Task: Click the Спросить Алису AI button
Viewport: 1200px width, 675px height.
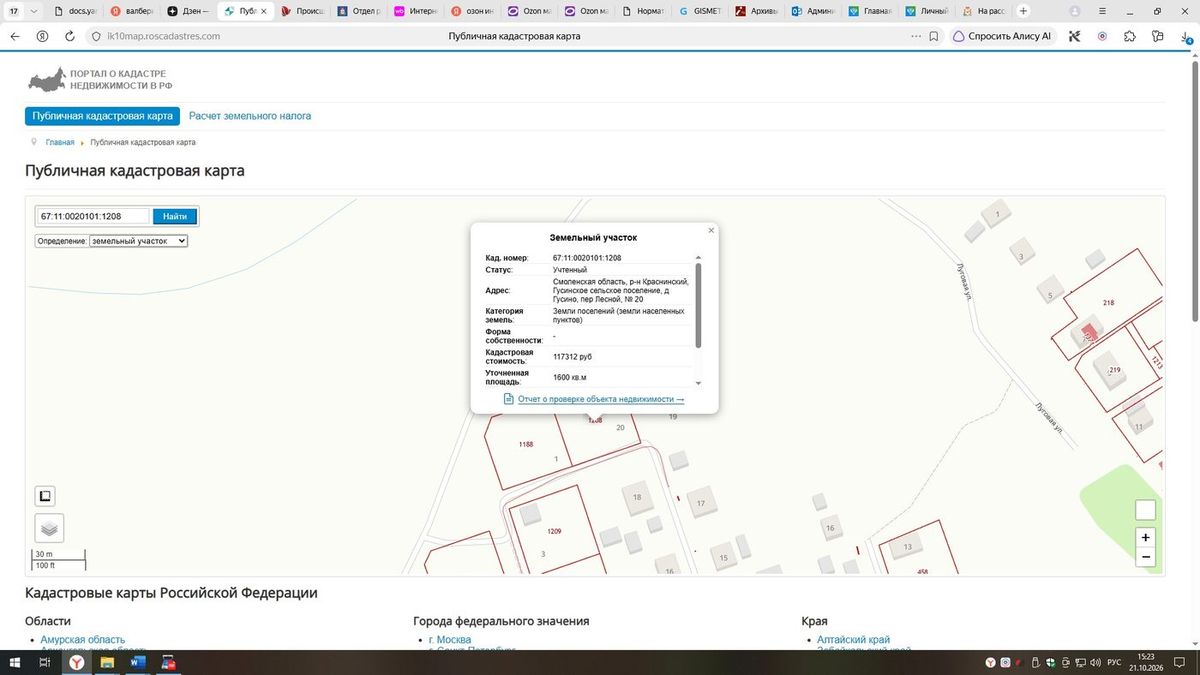Action: 1002,36
